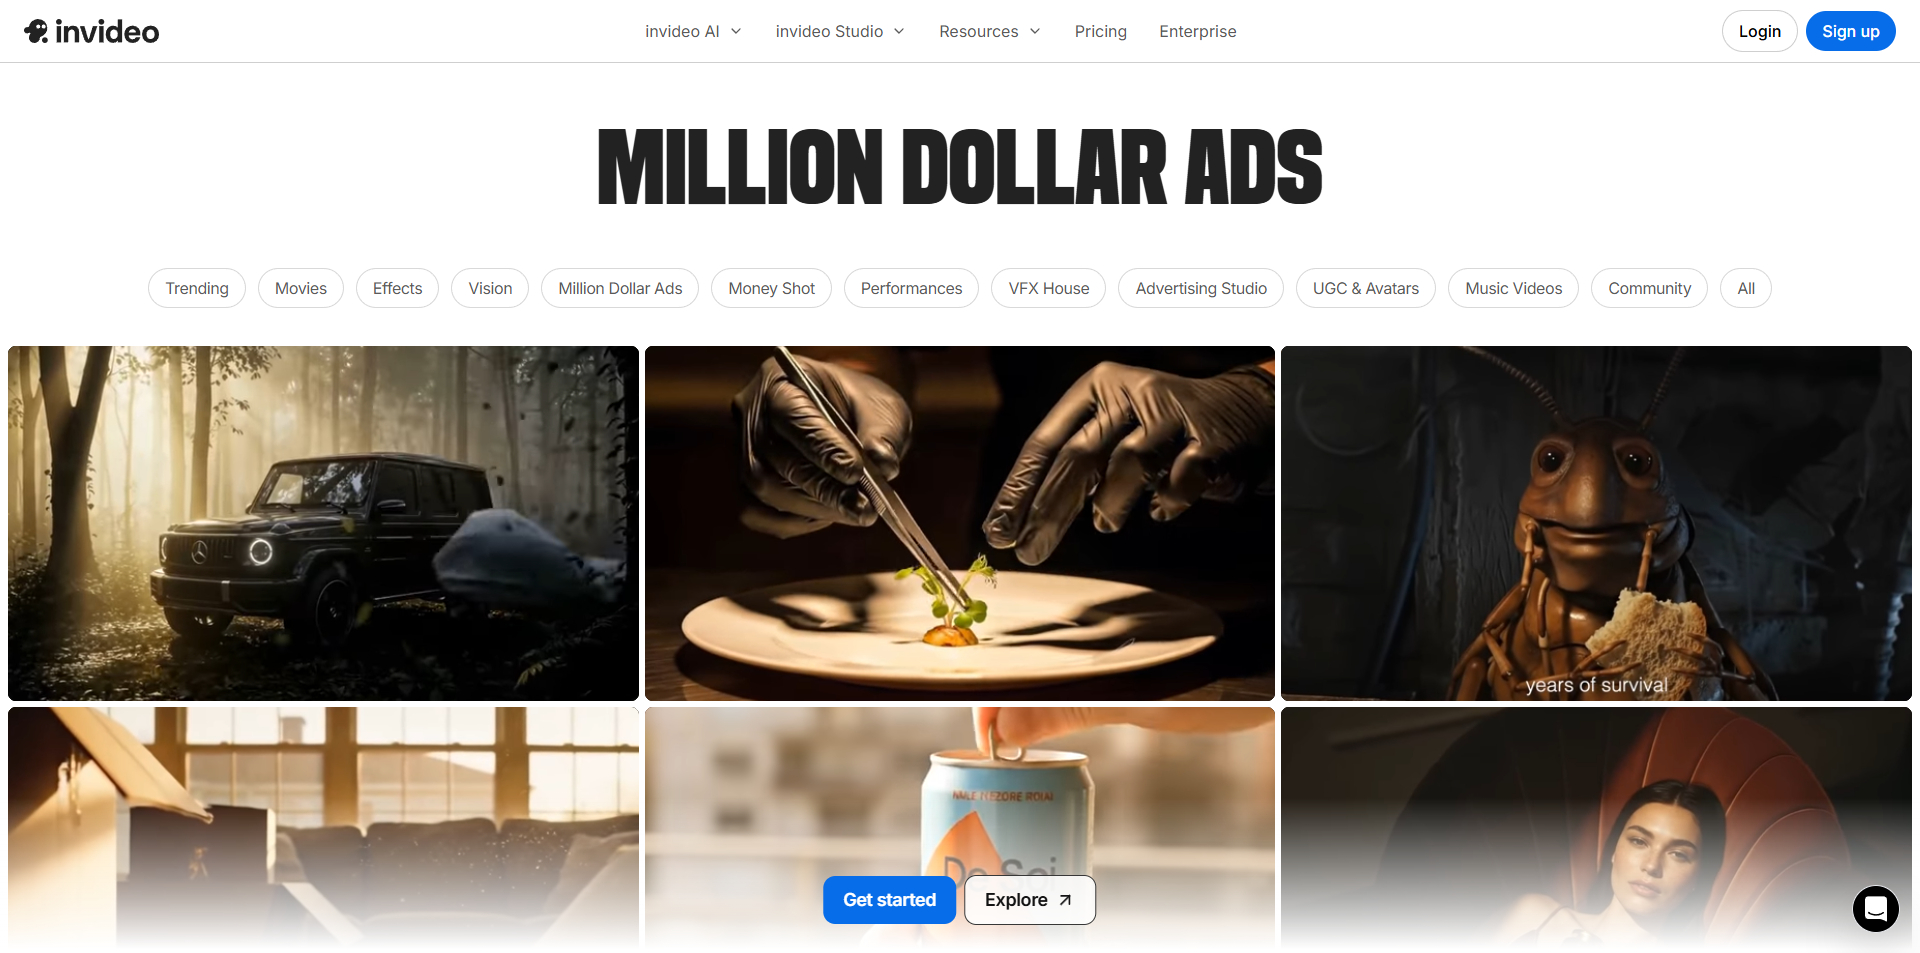
Task: Choose the Money Shot category
Action: [x=771, y=288]
